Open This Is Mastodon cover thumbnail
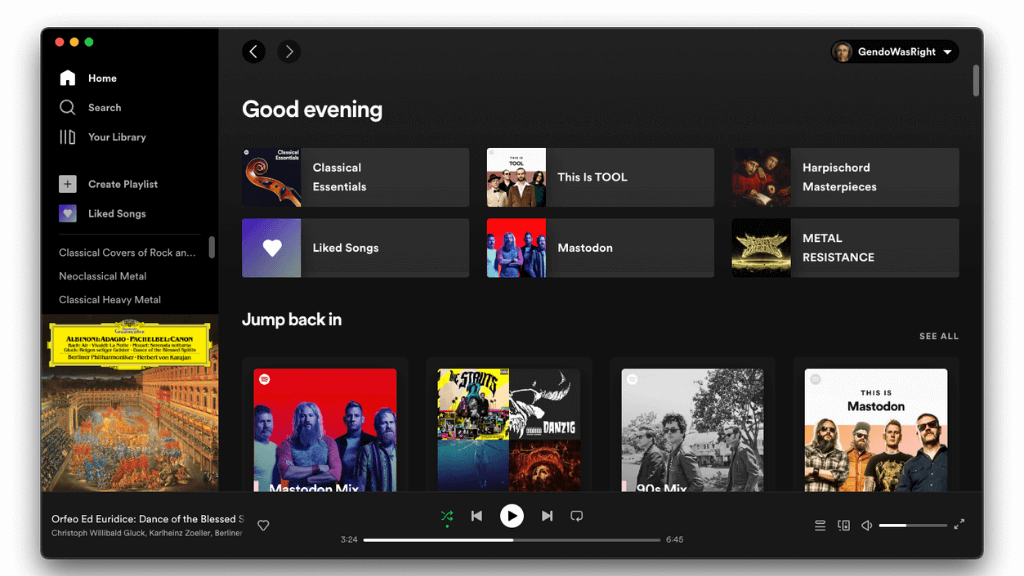 click(x=876, y=430)
